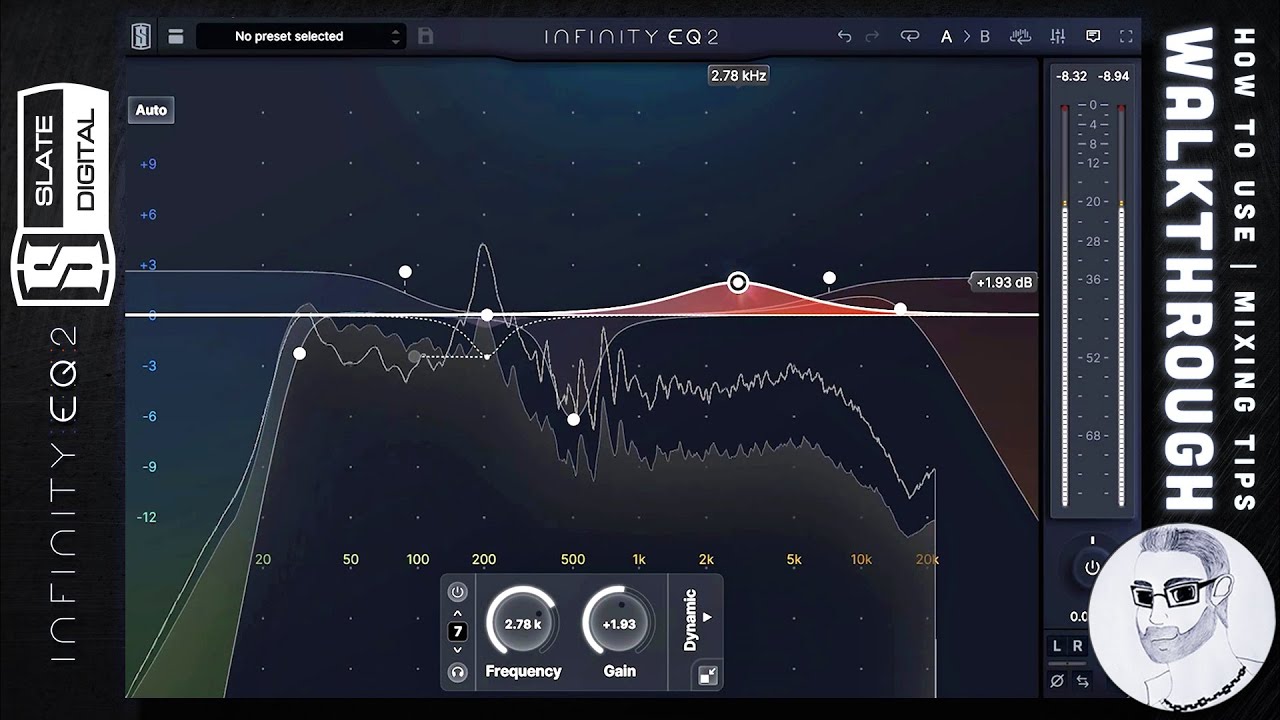Click the Gain knob showing +1.93
This screenshot has width=1280, height=720.
(619, 623)
